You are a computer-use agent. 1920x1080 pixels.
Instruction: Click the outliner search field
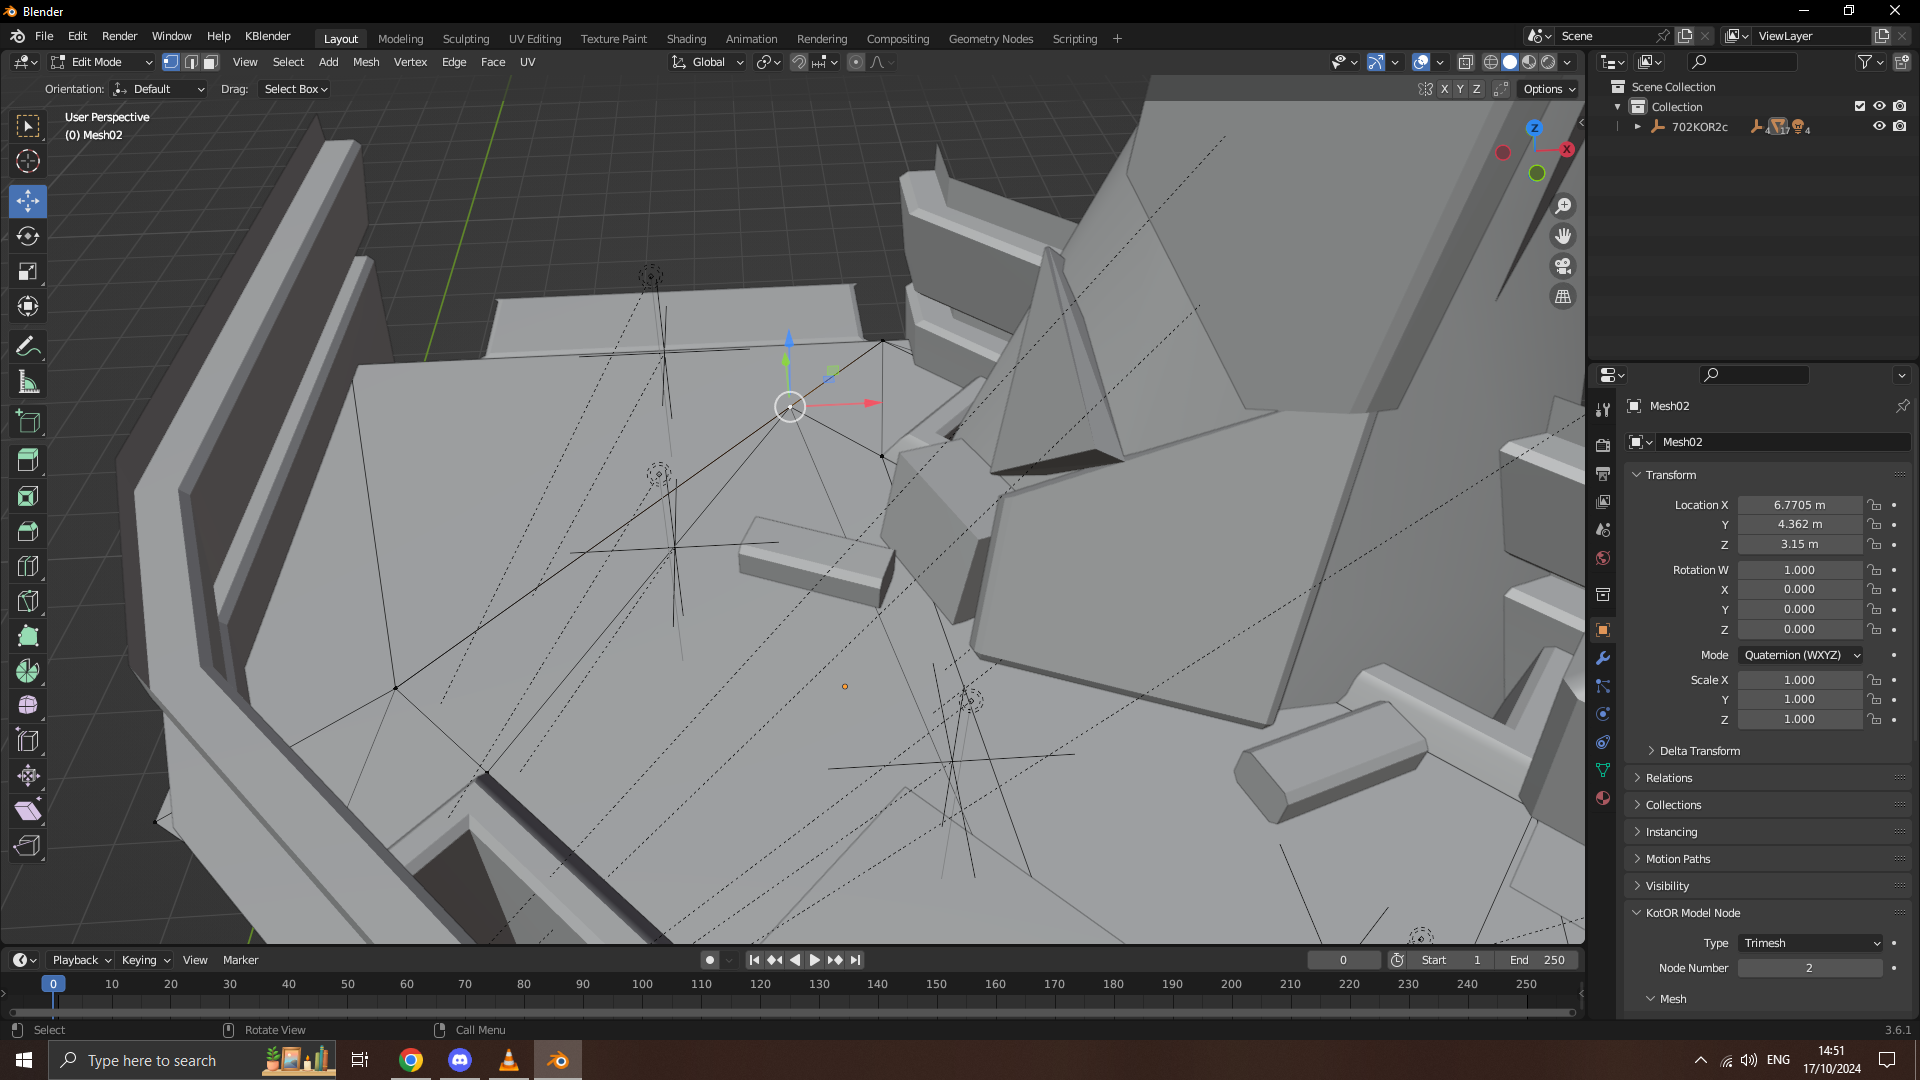[x=1741, y=62]
